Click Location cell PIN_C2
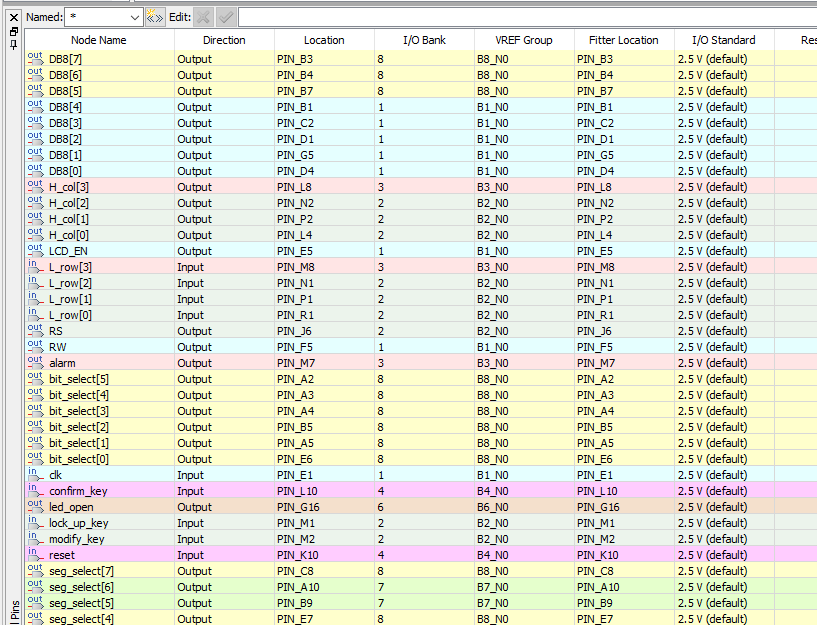The image size is (817, 625). [324, 123]
